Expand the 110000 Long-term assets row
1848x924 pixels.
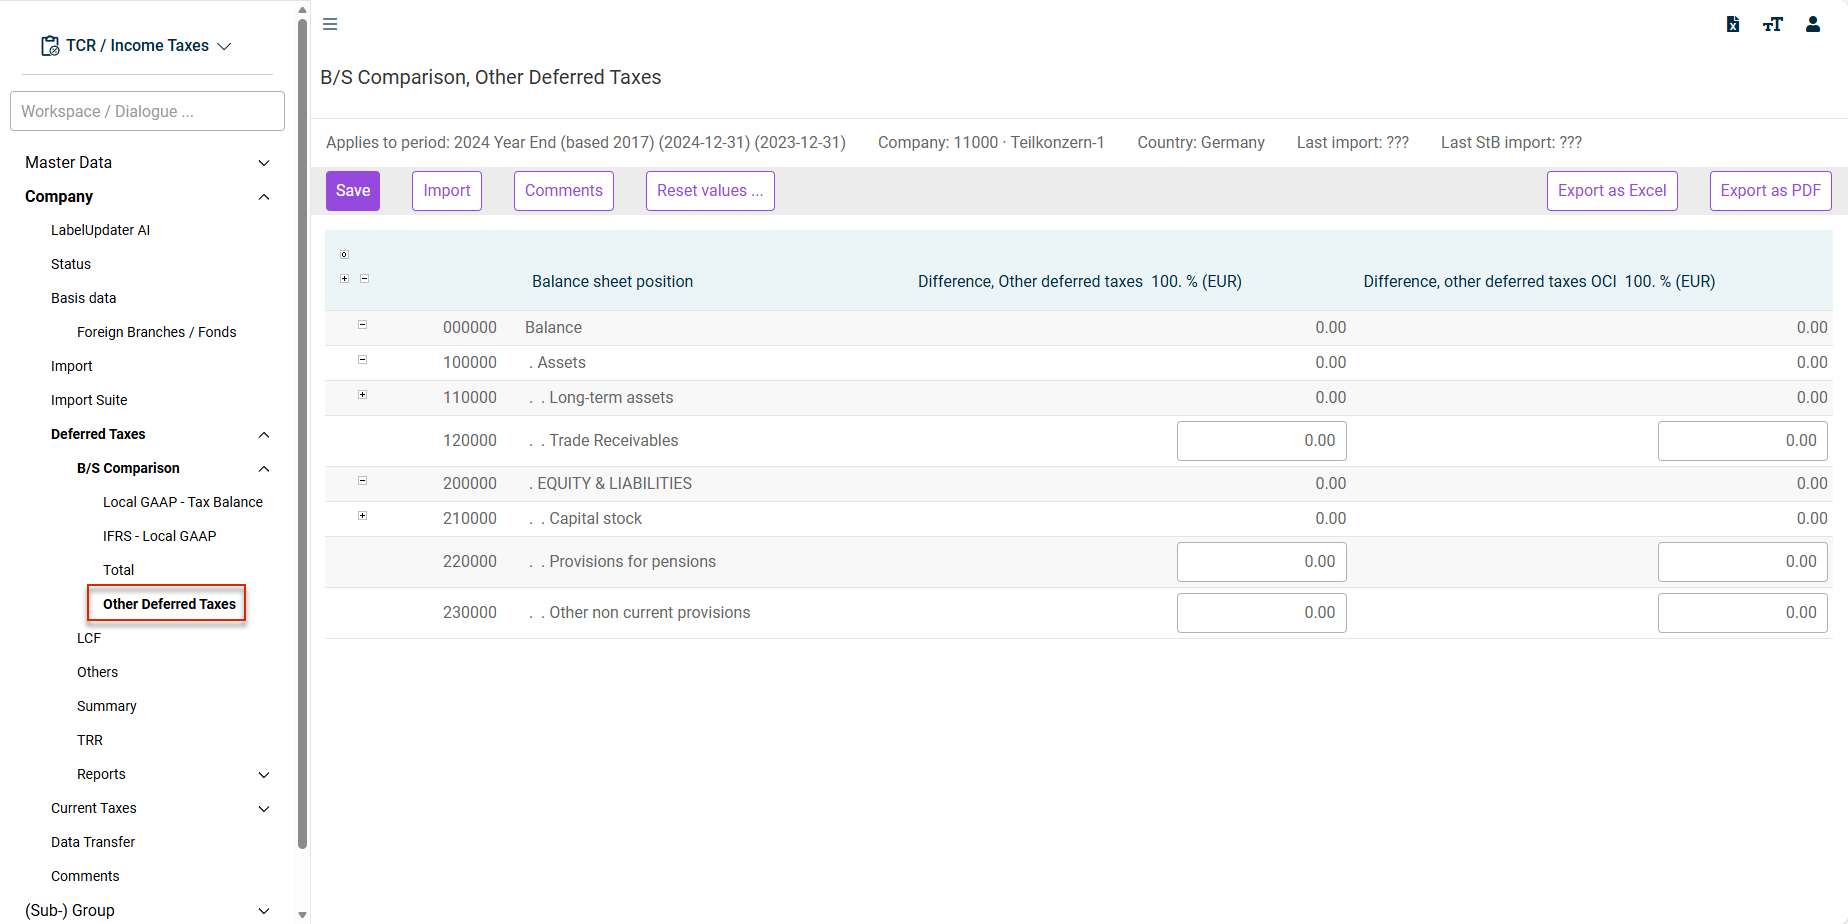coord(362,394)
